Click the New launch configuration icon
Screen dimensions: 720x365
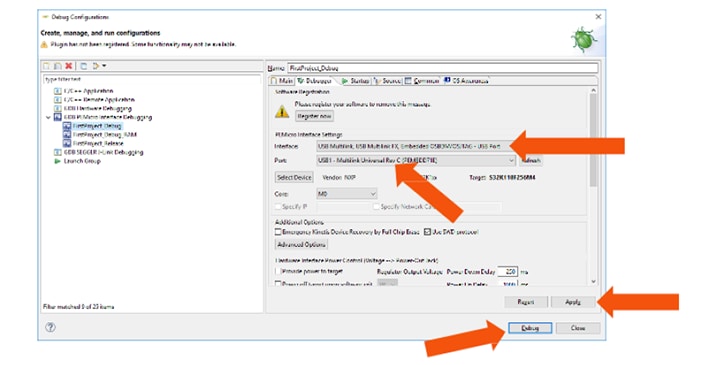click(46, 66)
